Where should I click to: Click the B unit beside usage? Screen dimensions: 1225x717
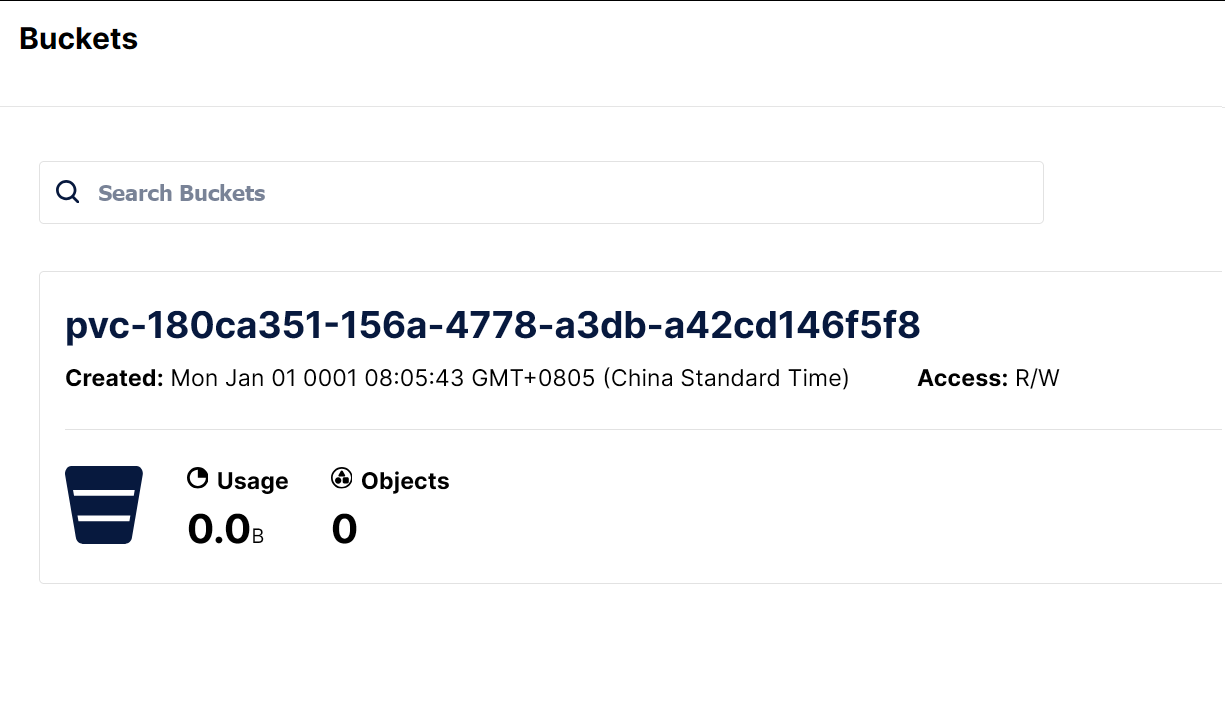(x=258, y=537)
